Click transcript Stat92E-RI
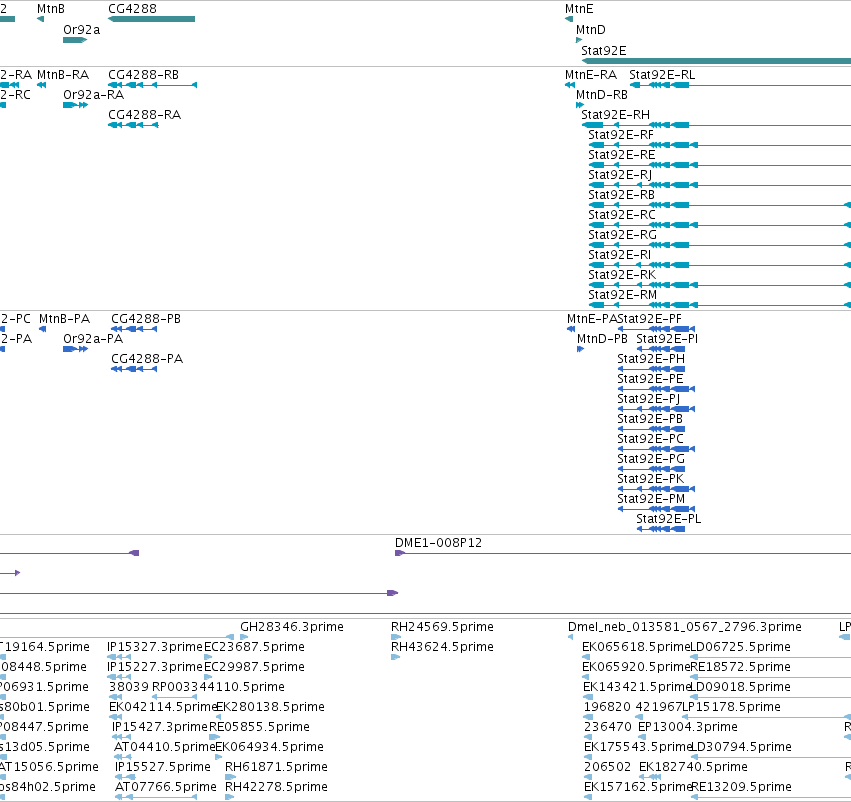 (619, 255)
